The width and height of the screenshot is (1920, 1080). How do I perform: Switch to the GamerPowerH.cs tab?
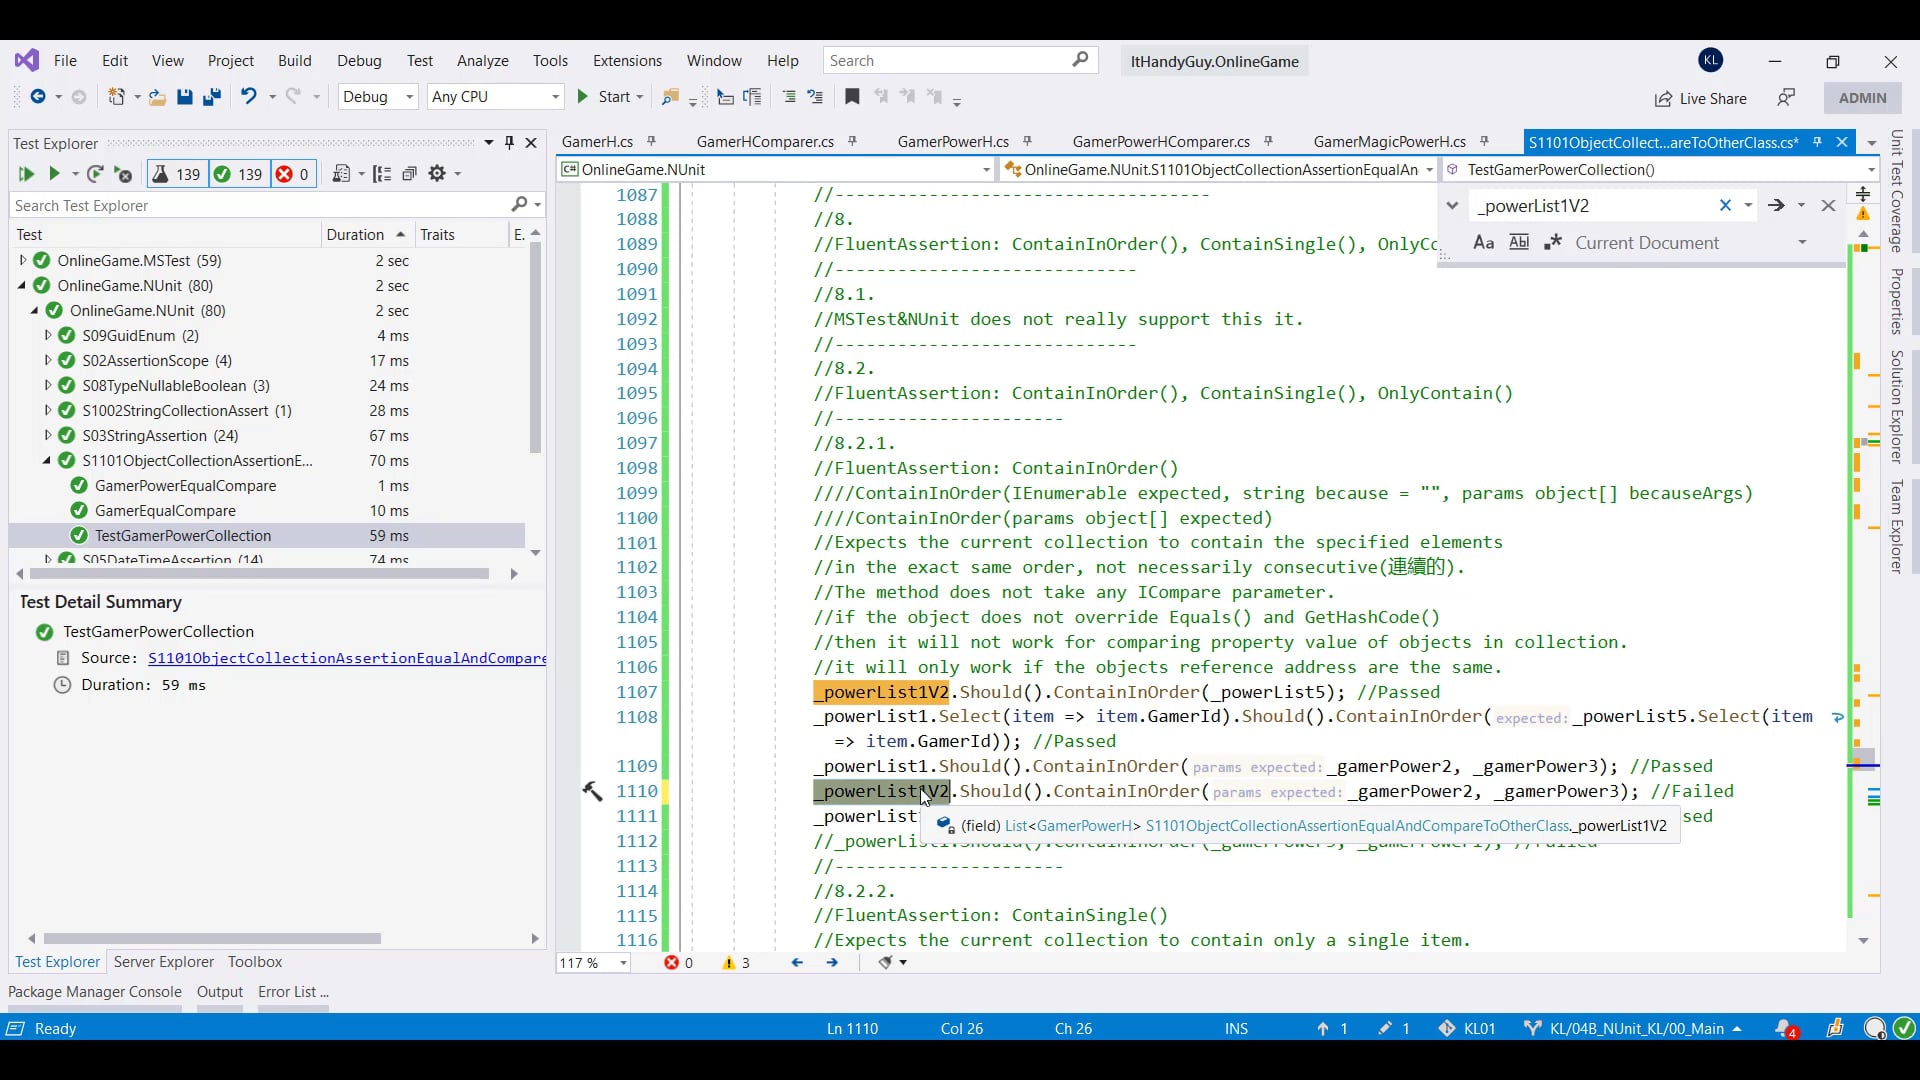(952, 142)
